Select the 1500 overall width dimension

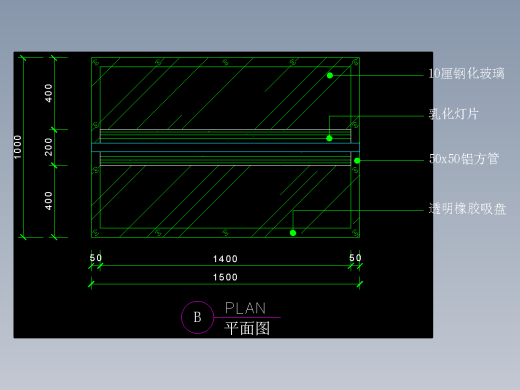pos(225,277)
